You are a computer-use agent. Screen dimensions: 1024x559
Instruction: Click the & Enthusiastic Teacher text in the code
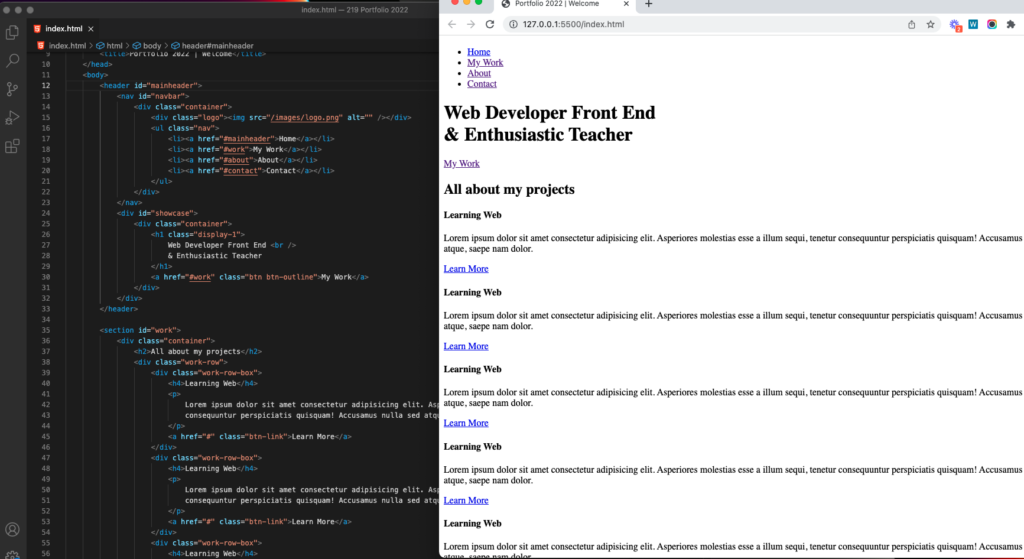click(215, 255)
